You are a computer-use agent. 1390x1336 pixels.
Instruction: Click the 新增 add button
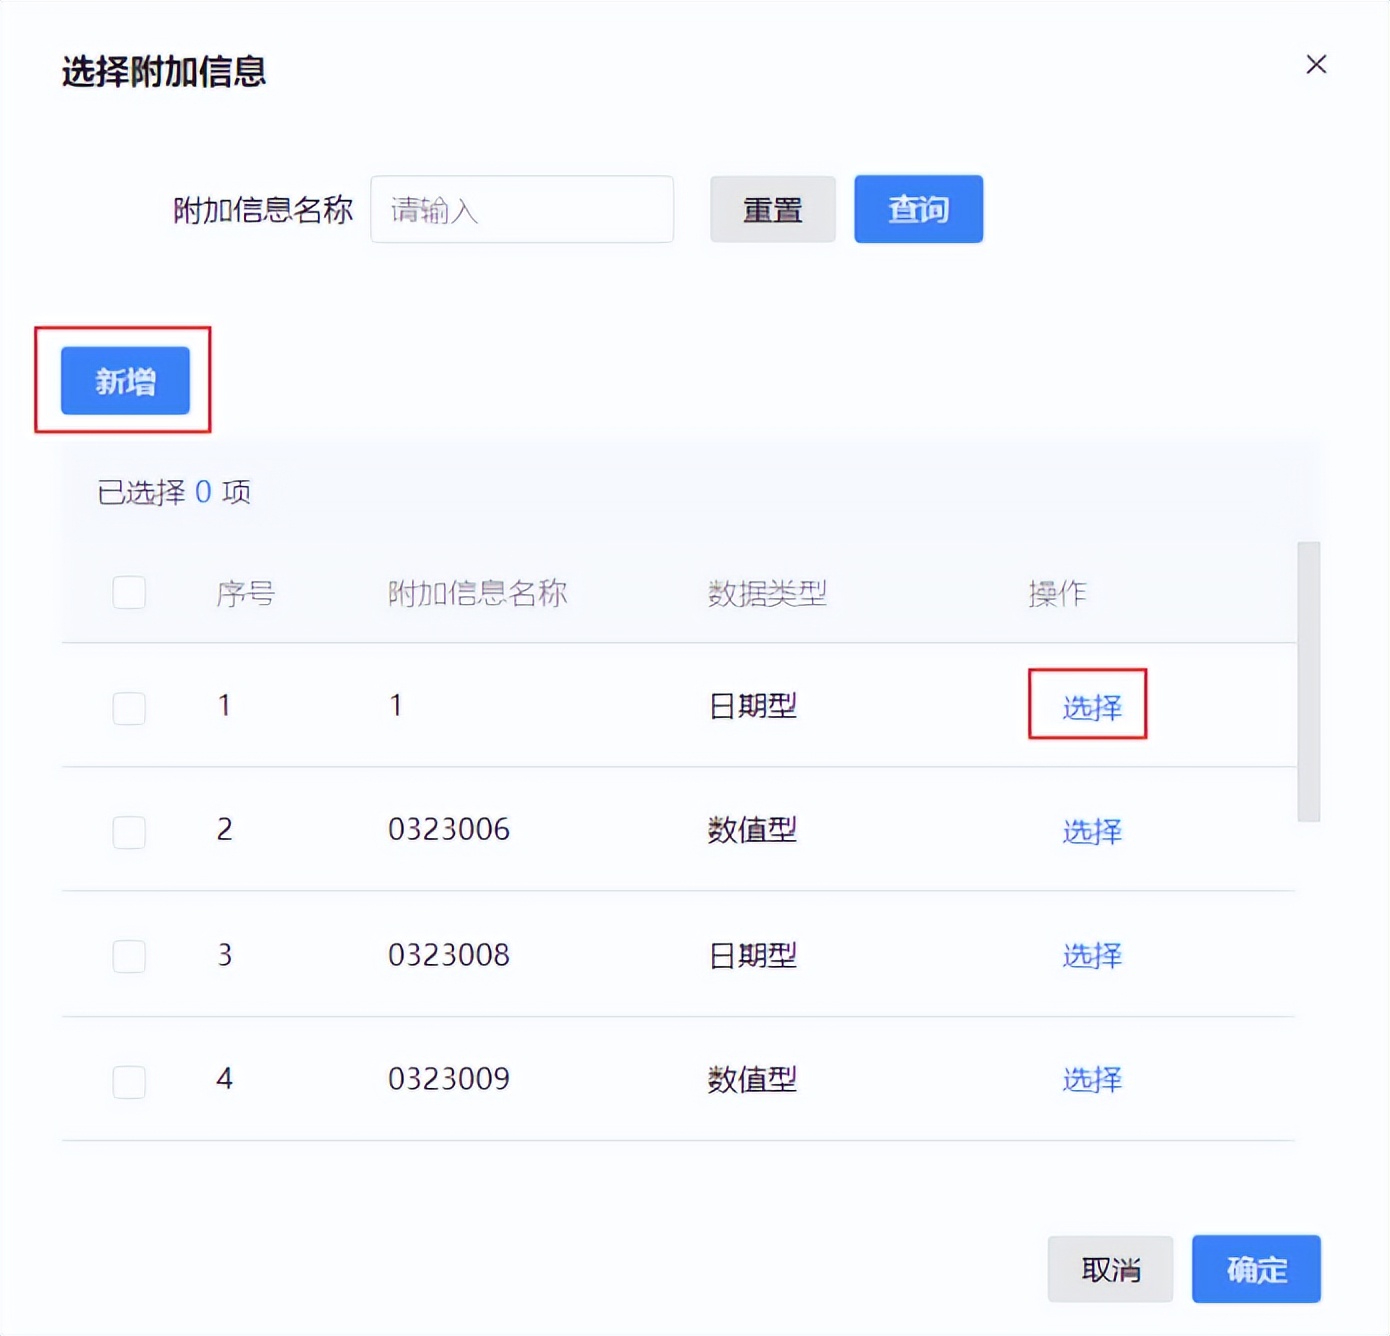coord(124,380)
